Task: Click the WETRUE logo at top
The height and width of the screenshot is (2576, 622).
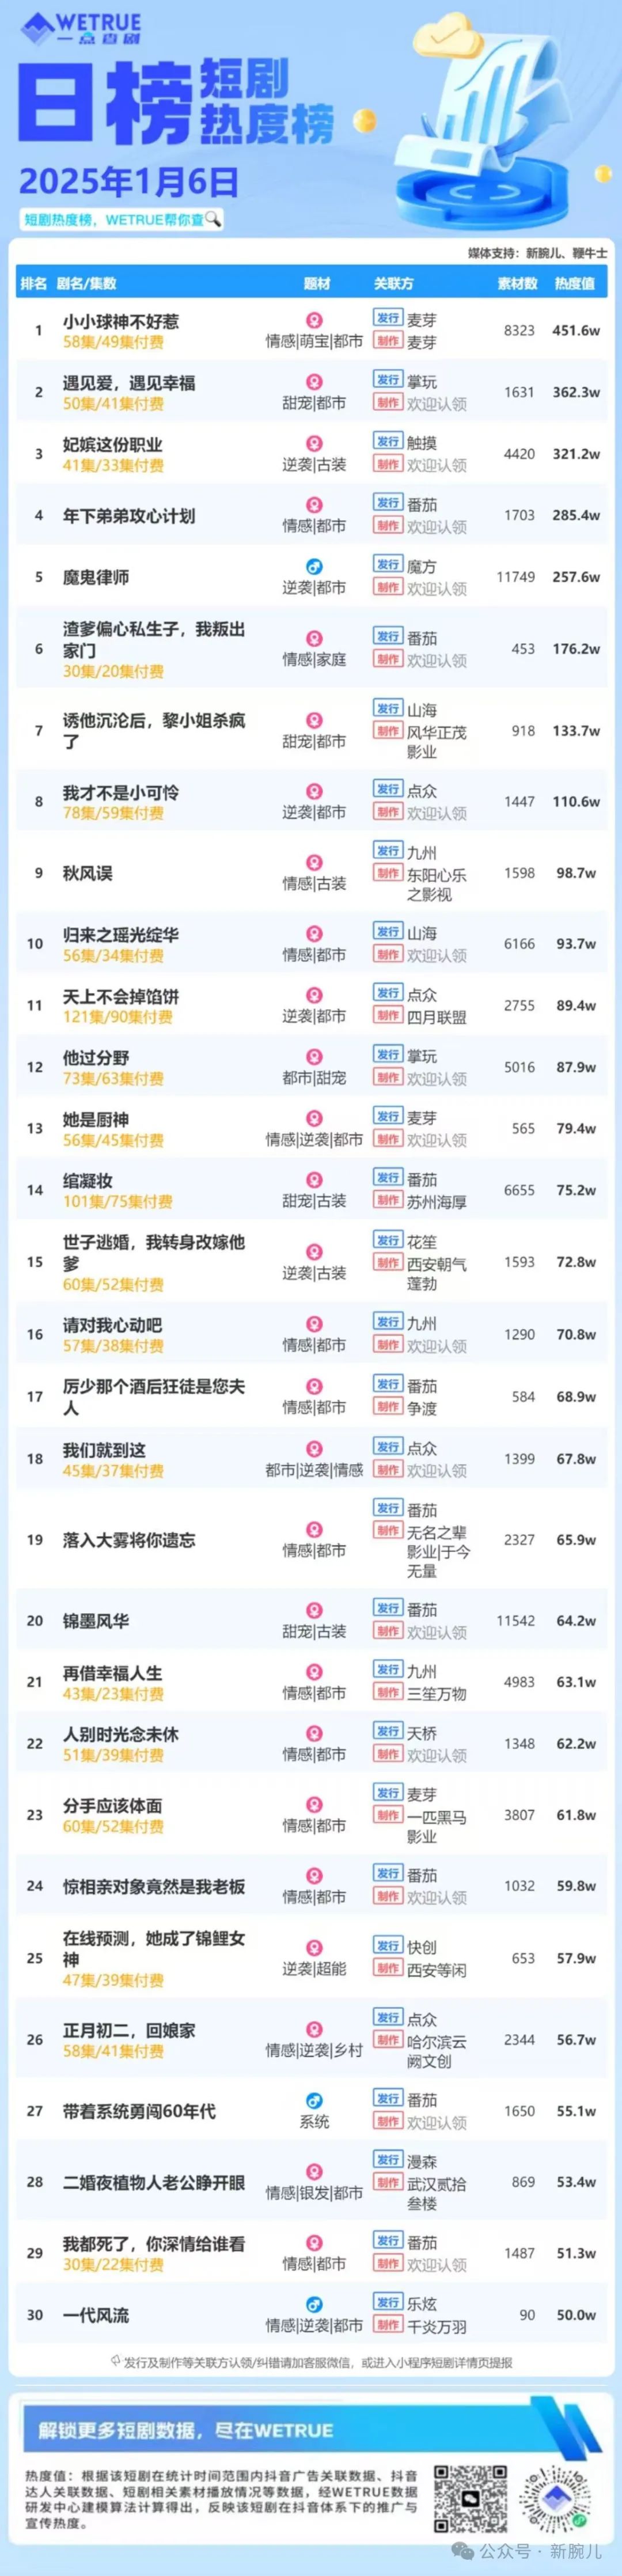Action: point(82,28)
